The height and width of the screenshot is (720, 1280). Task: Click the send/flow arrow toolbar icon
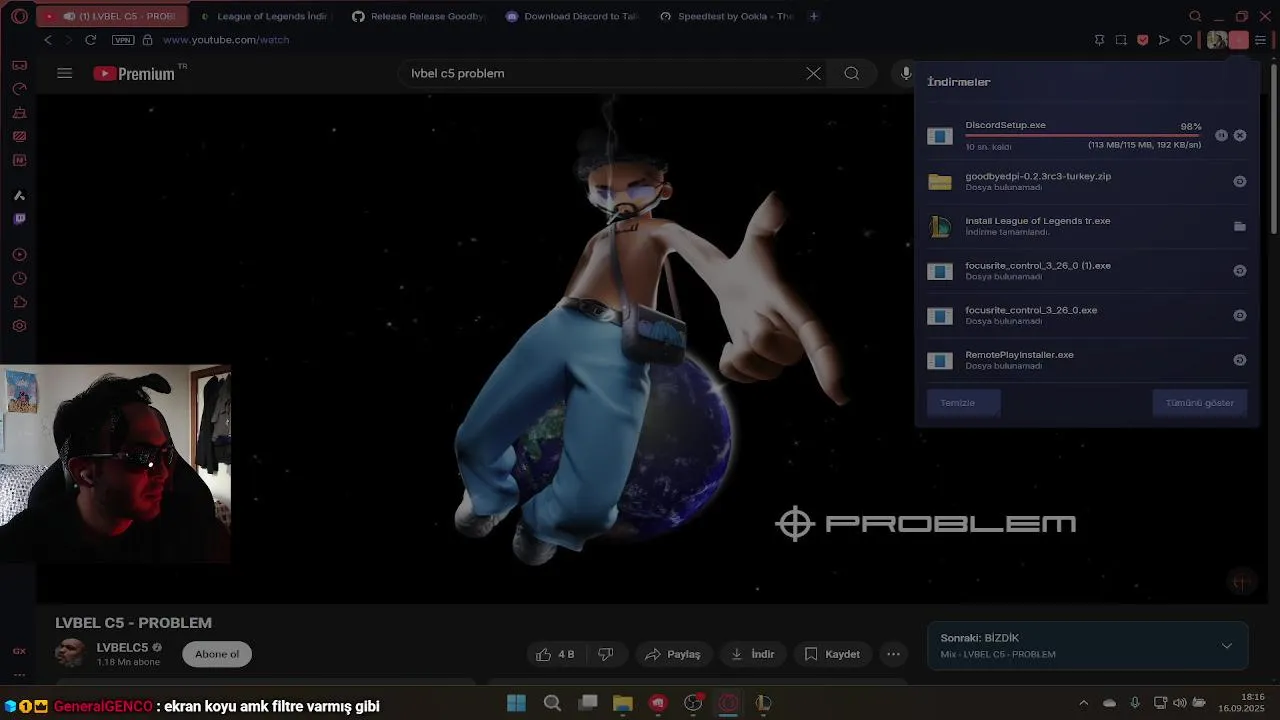[1164, 40]
